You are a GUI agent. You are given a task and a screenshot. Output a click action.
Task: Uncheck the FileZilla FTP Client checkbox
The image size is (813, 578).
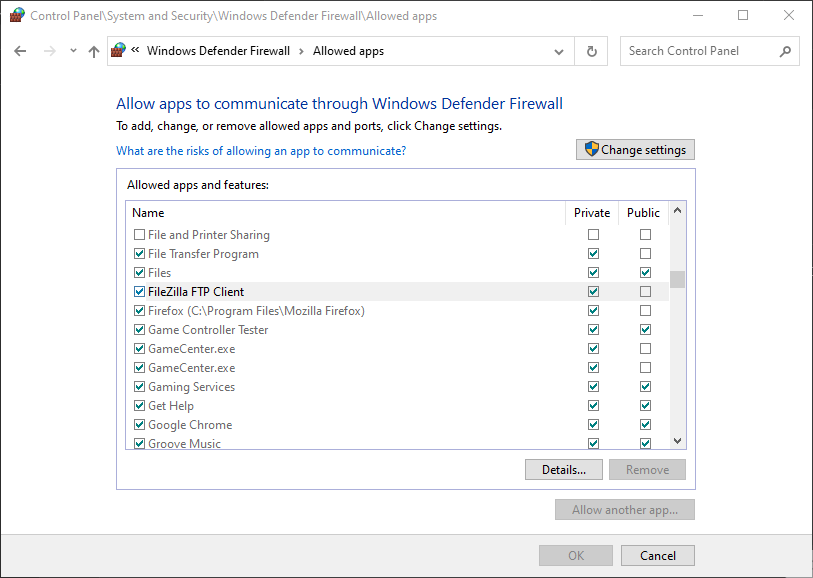point(139,291)
